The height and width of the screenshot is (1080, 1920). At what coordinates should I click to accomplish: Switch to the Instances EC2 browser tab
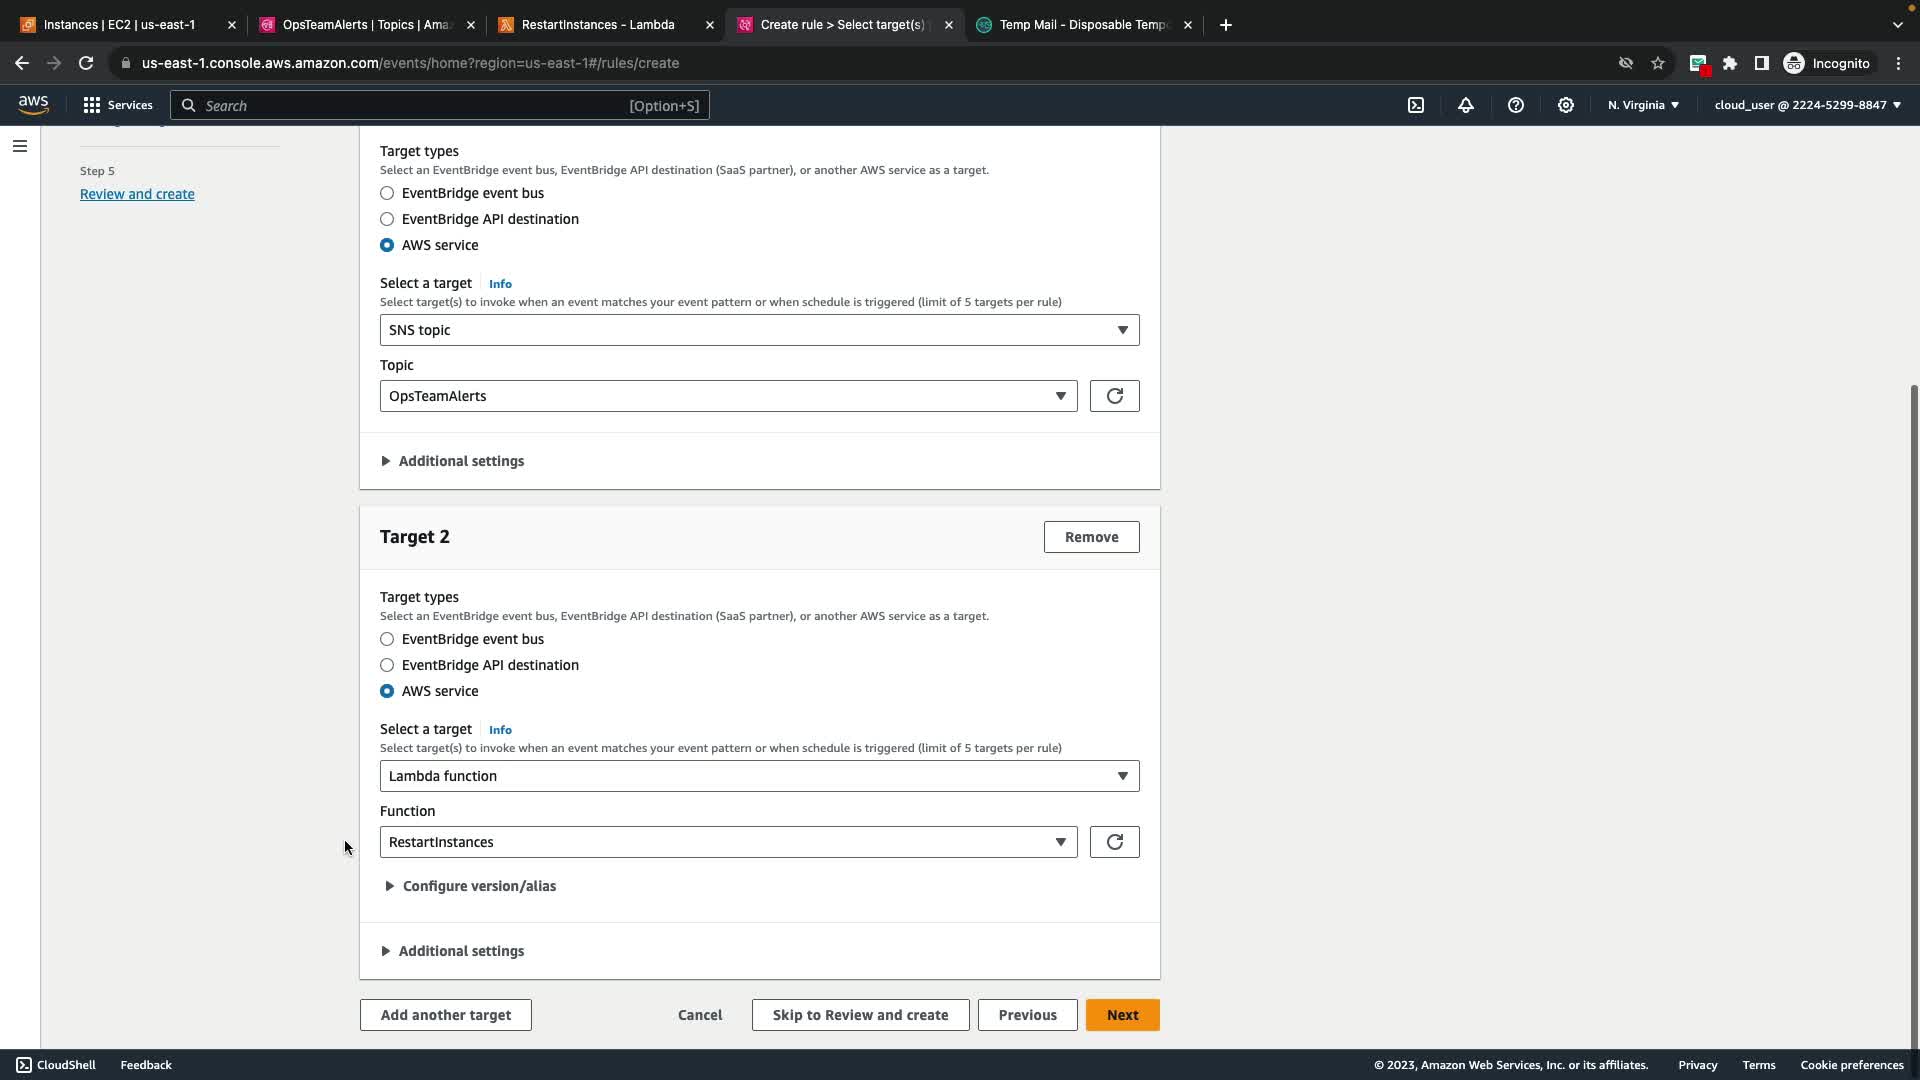[x=120, y=25]
